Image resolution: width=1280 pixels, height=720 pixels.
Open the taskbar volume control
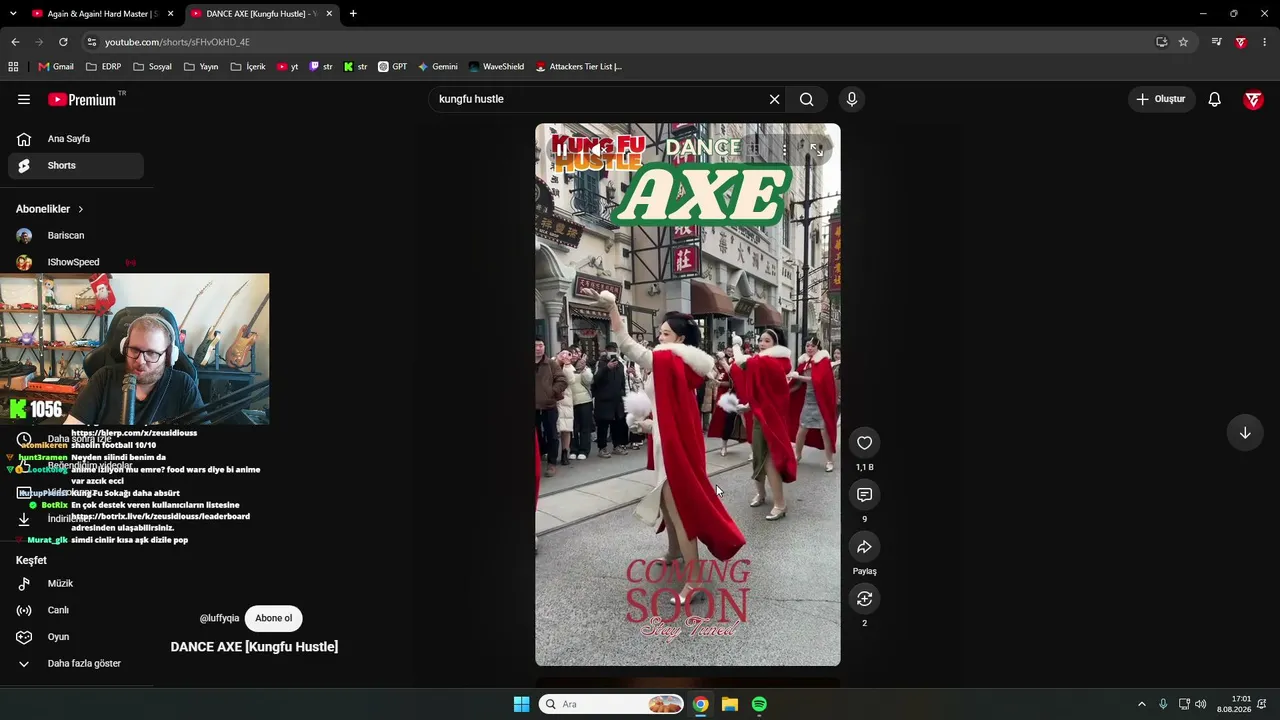1200,704
